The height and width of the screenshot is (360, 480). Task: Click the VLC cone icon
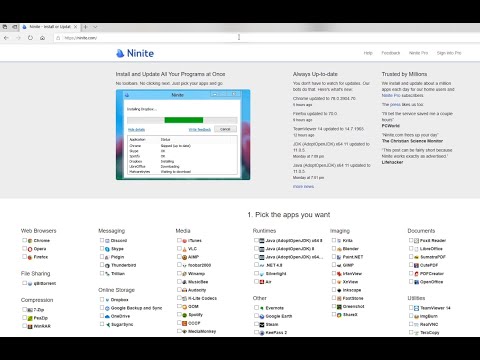(x=184, y=249)
